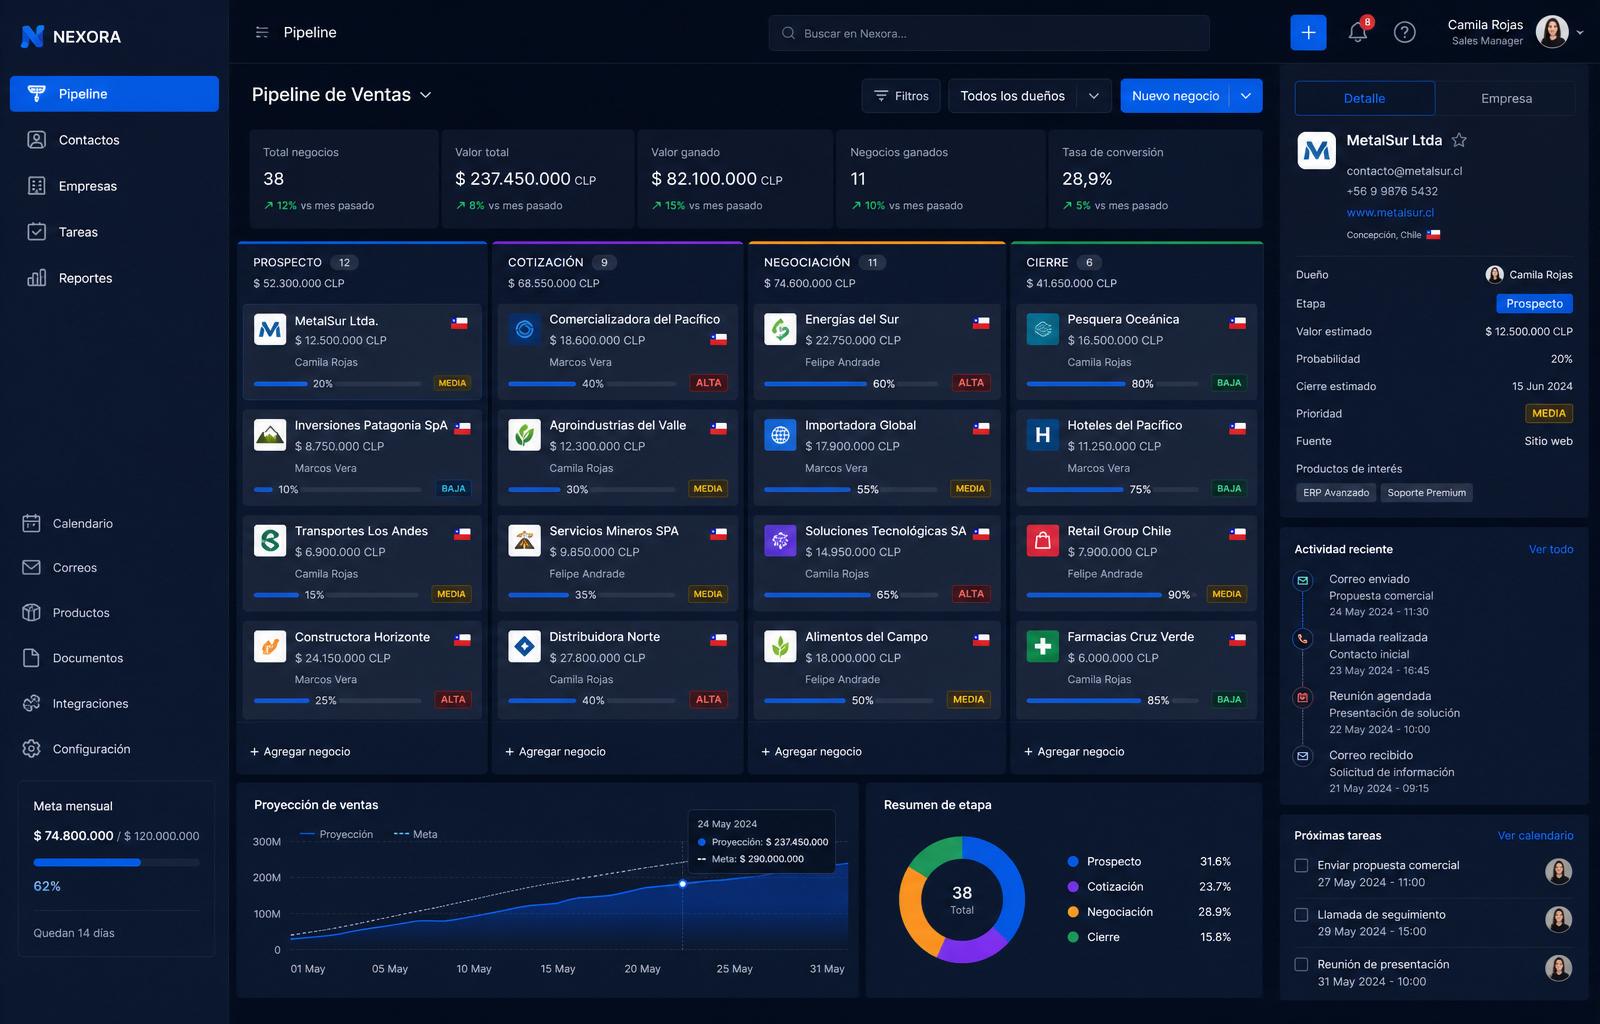Open Configuración in the sidebar

coord(114,749)
